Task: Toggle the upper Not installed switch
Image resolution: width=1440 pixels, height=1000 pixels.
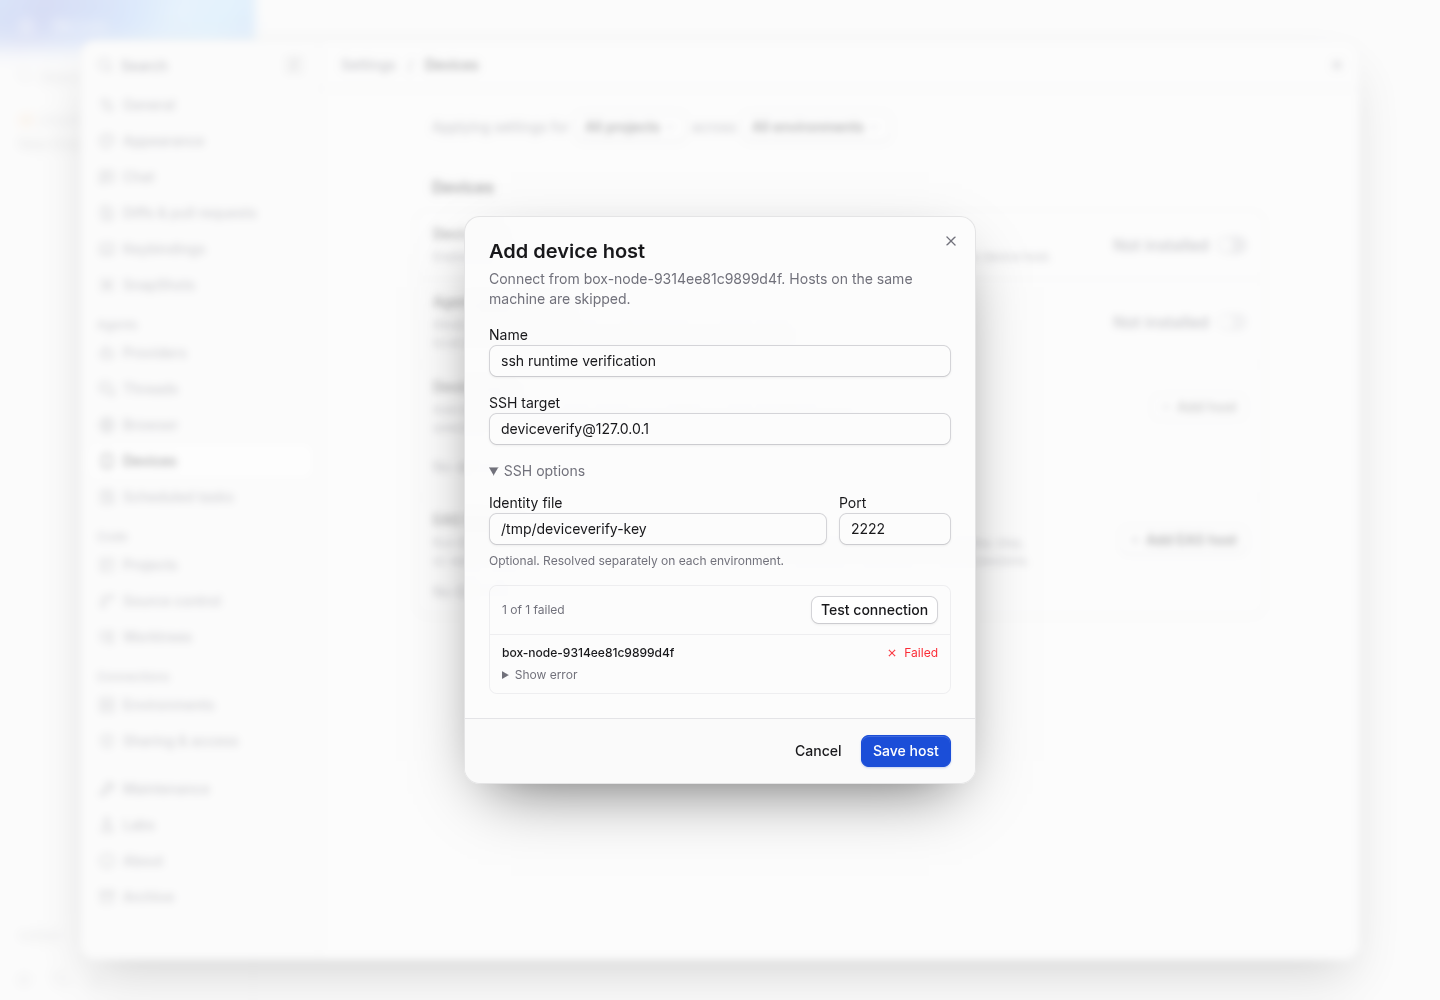Action: point(1237,245)
